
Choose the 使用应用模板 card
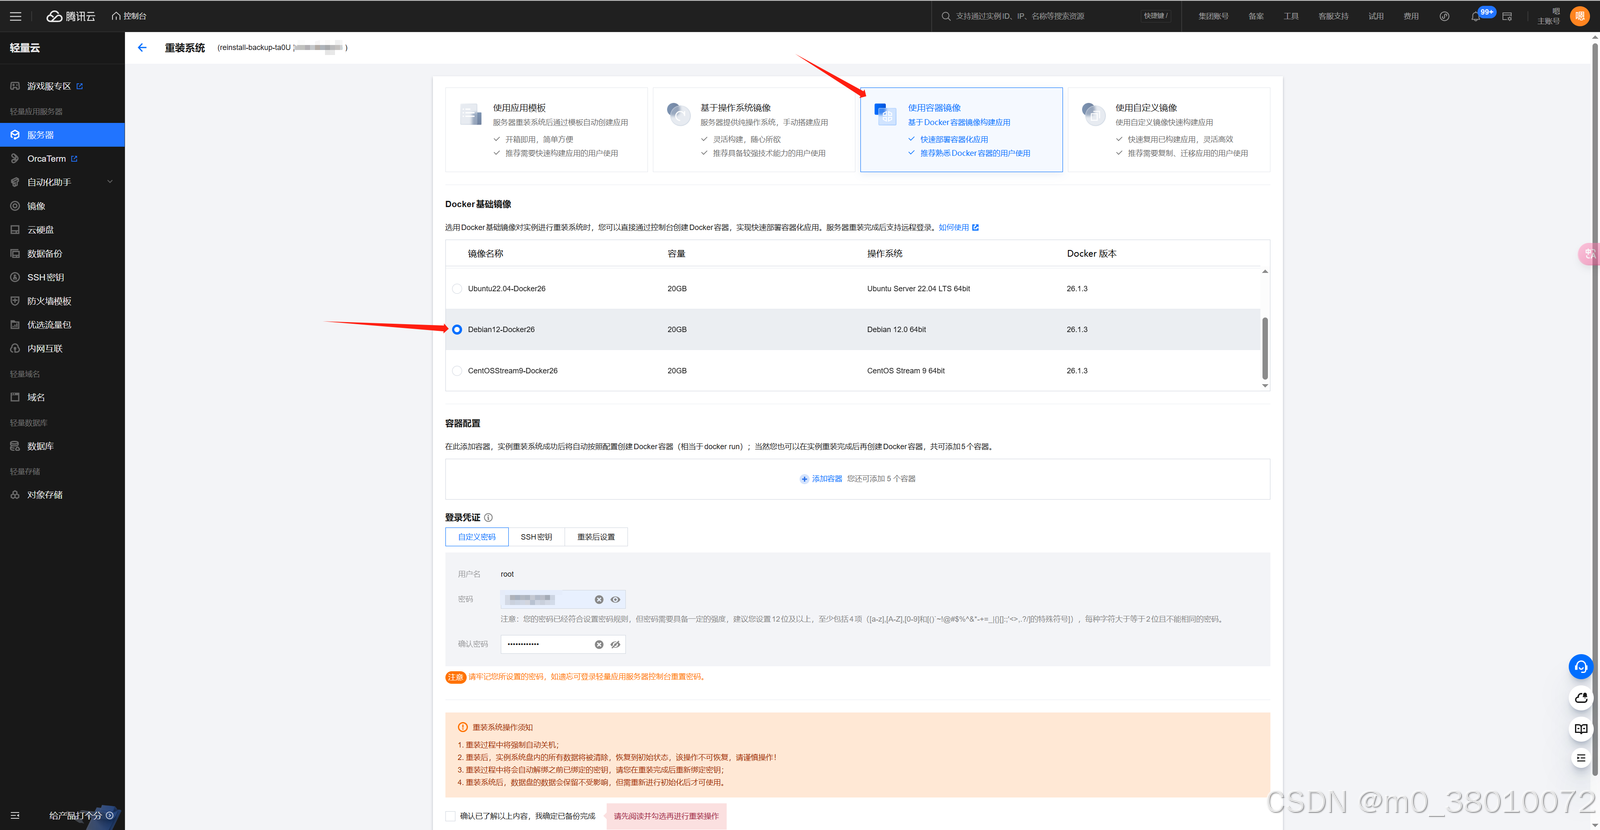coord(546,130)
